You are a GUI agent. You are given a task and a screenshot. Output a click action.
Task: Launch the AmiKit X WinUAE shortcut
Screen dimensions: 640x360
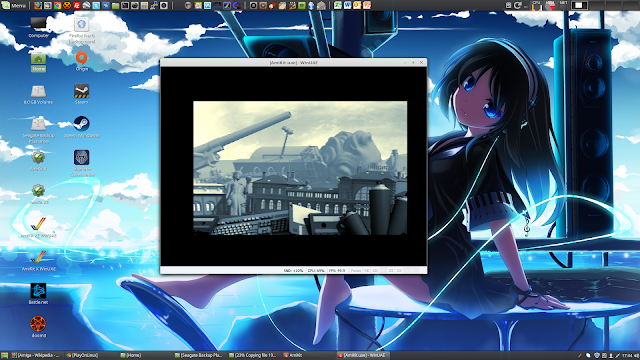click(38, 260)
